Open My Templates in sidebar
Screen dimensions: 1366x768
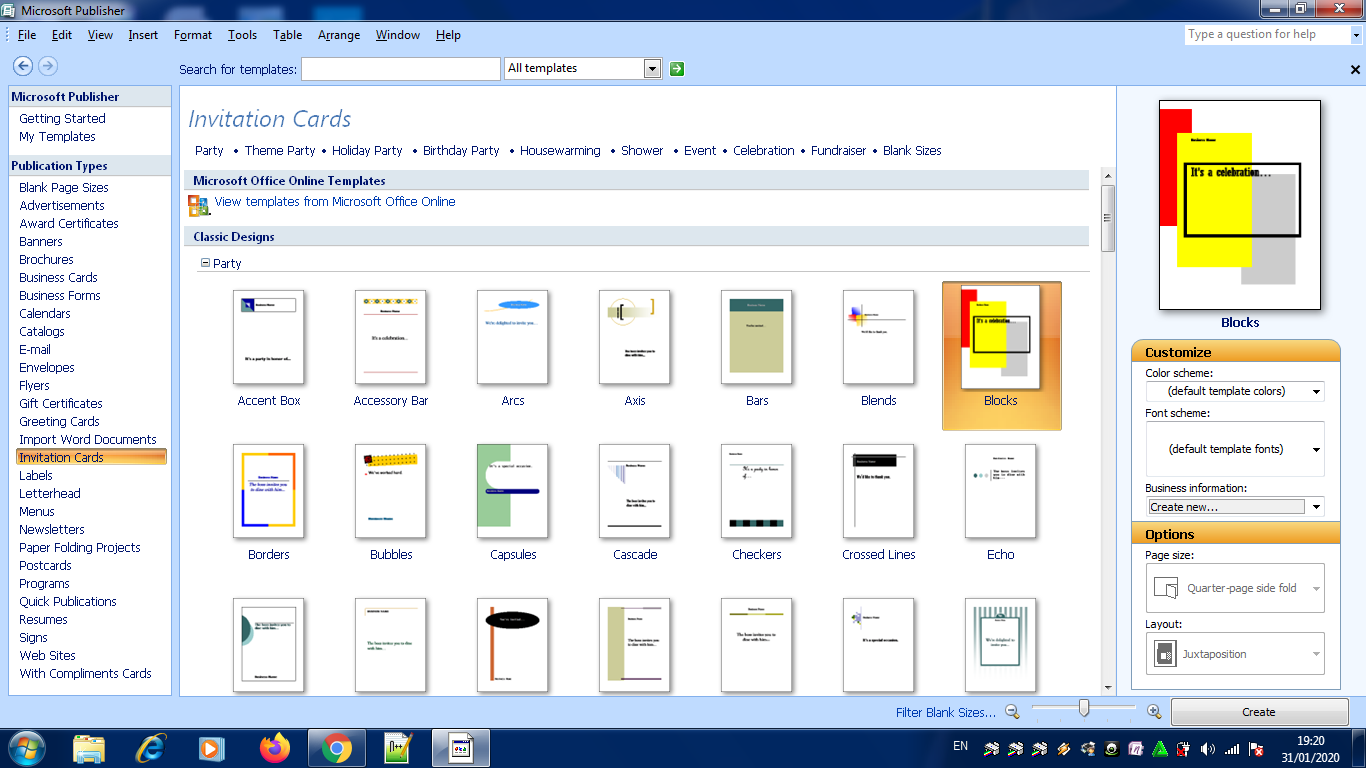coord(57,137)
